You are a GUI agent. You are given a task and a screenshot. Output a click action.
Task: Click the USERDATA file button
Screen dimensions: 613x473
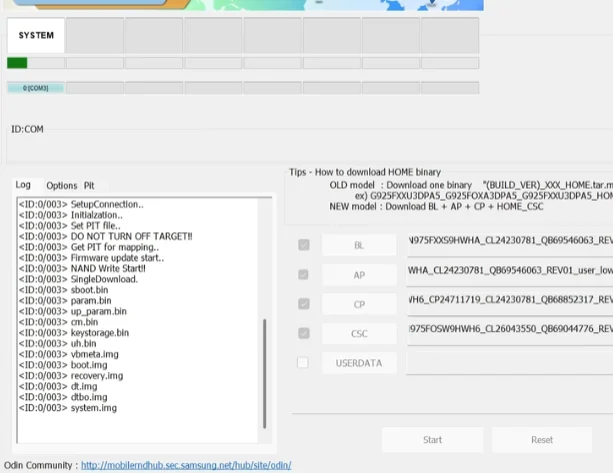click(x=359, y=363)
